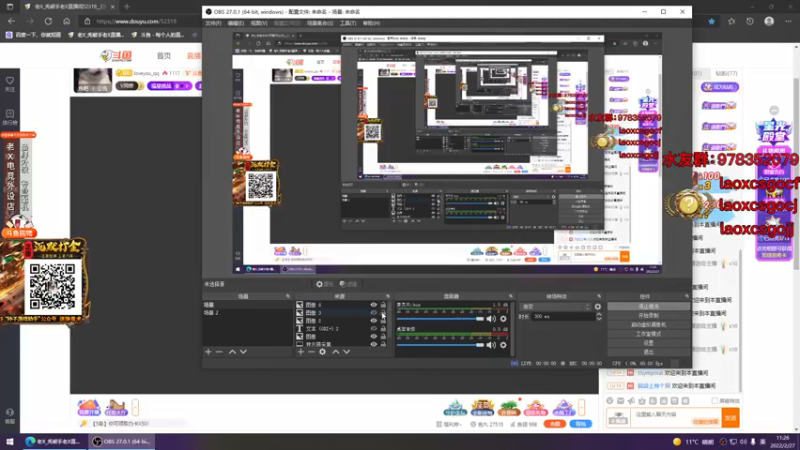
Task: Adjust first mixer channel volume slider
Action: [x=440, y=319]
